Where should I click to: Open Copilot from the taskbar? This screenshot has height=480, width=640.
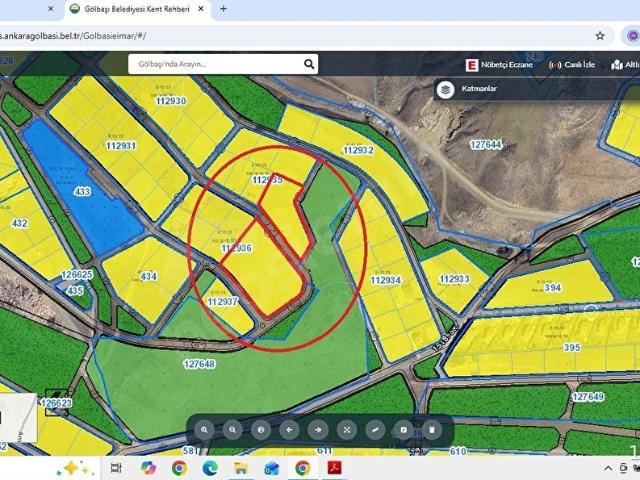coord(148,468)
